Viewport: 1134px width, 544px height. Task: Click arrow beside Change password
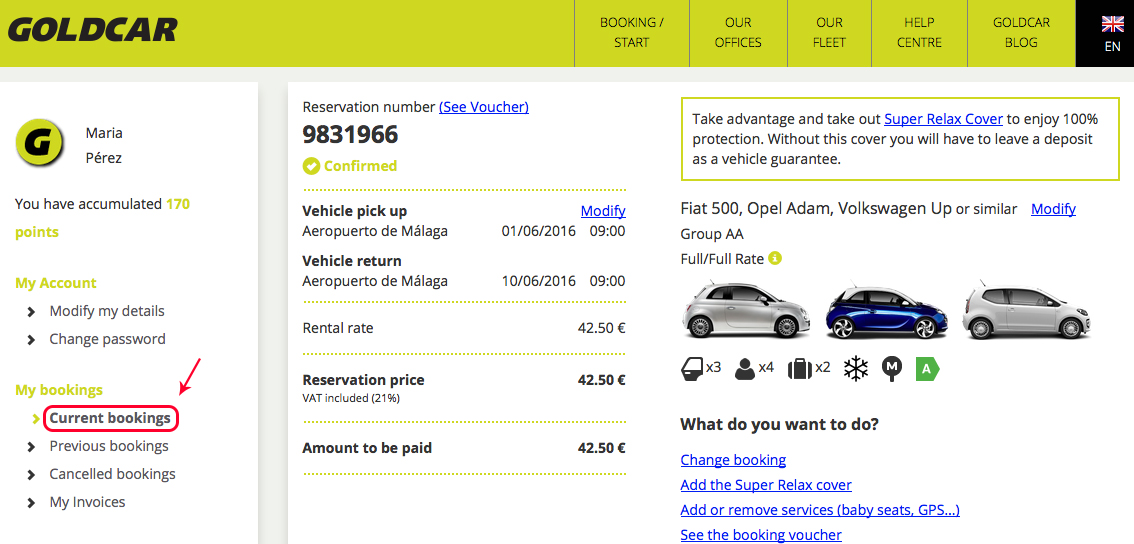pyautogui.click(x=31, y=340)
